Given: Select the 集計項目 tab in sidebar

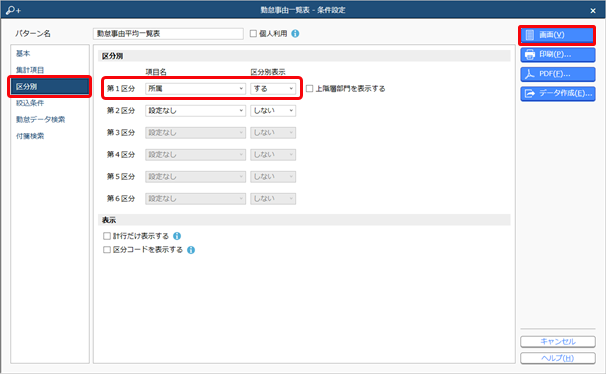Looking at the screenshot, I should click(50, 70).
